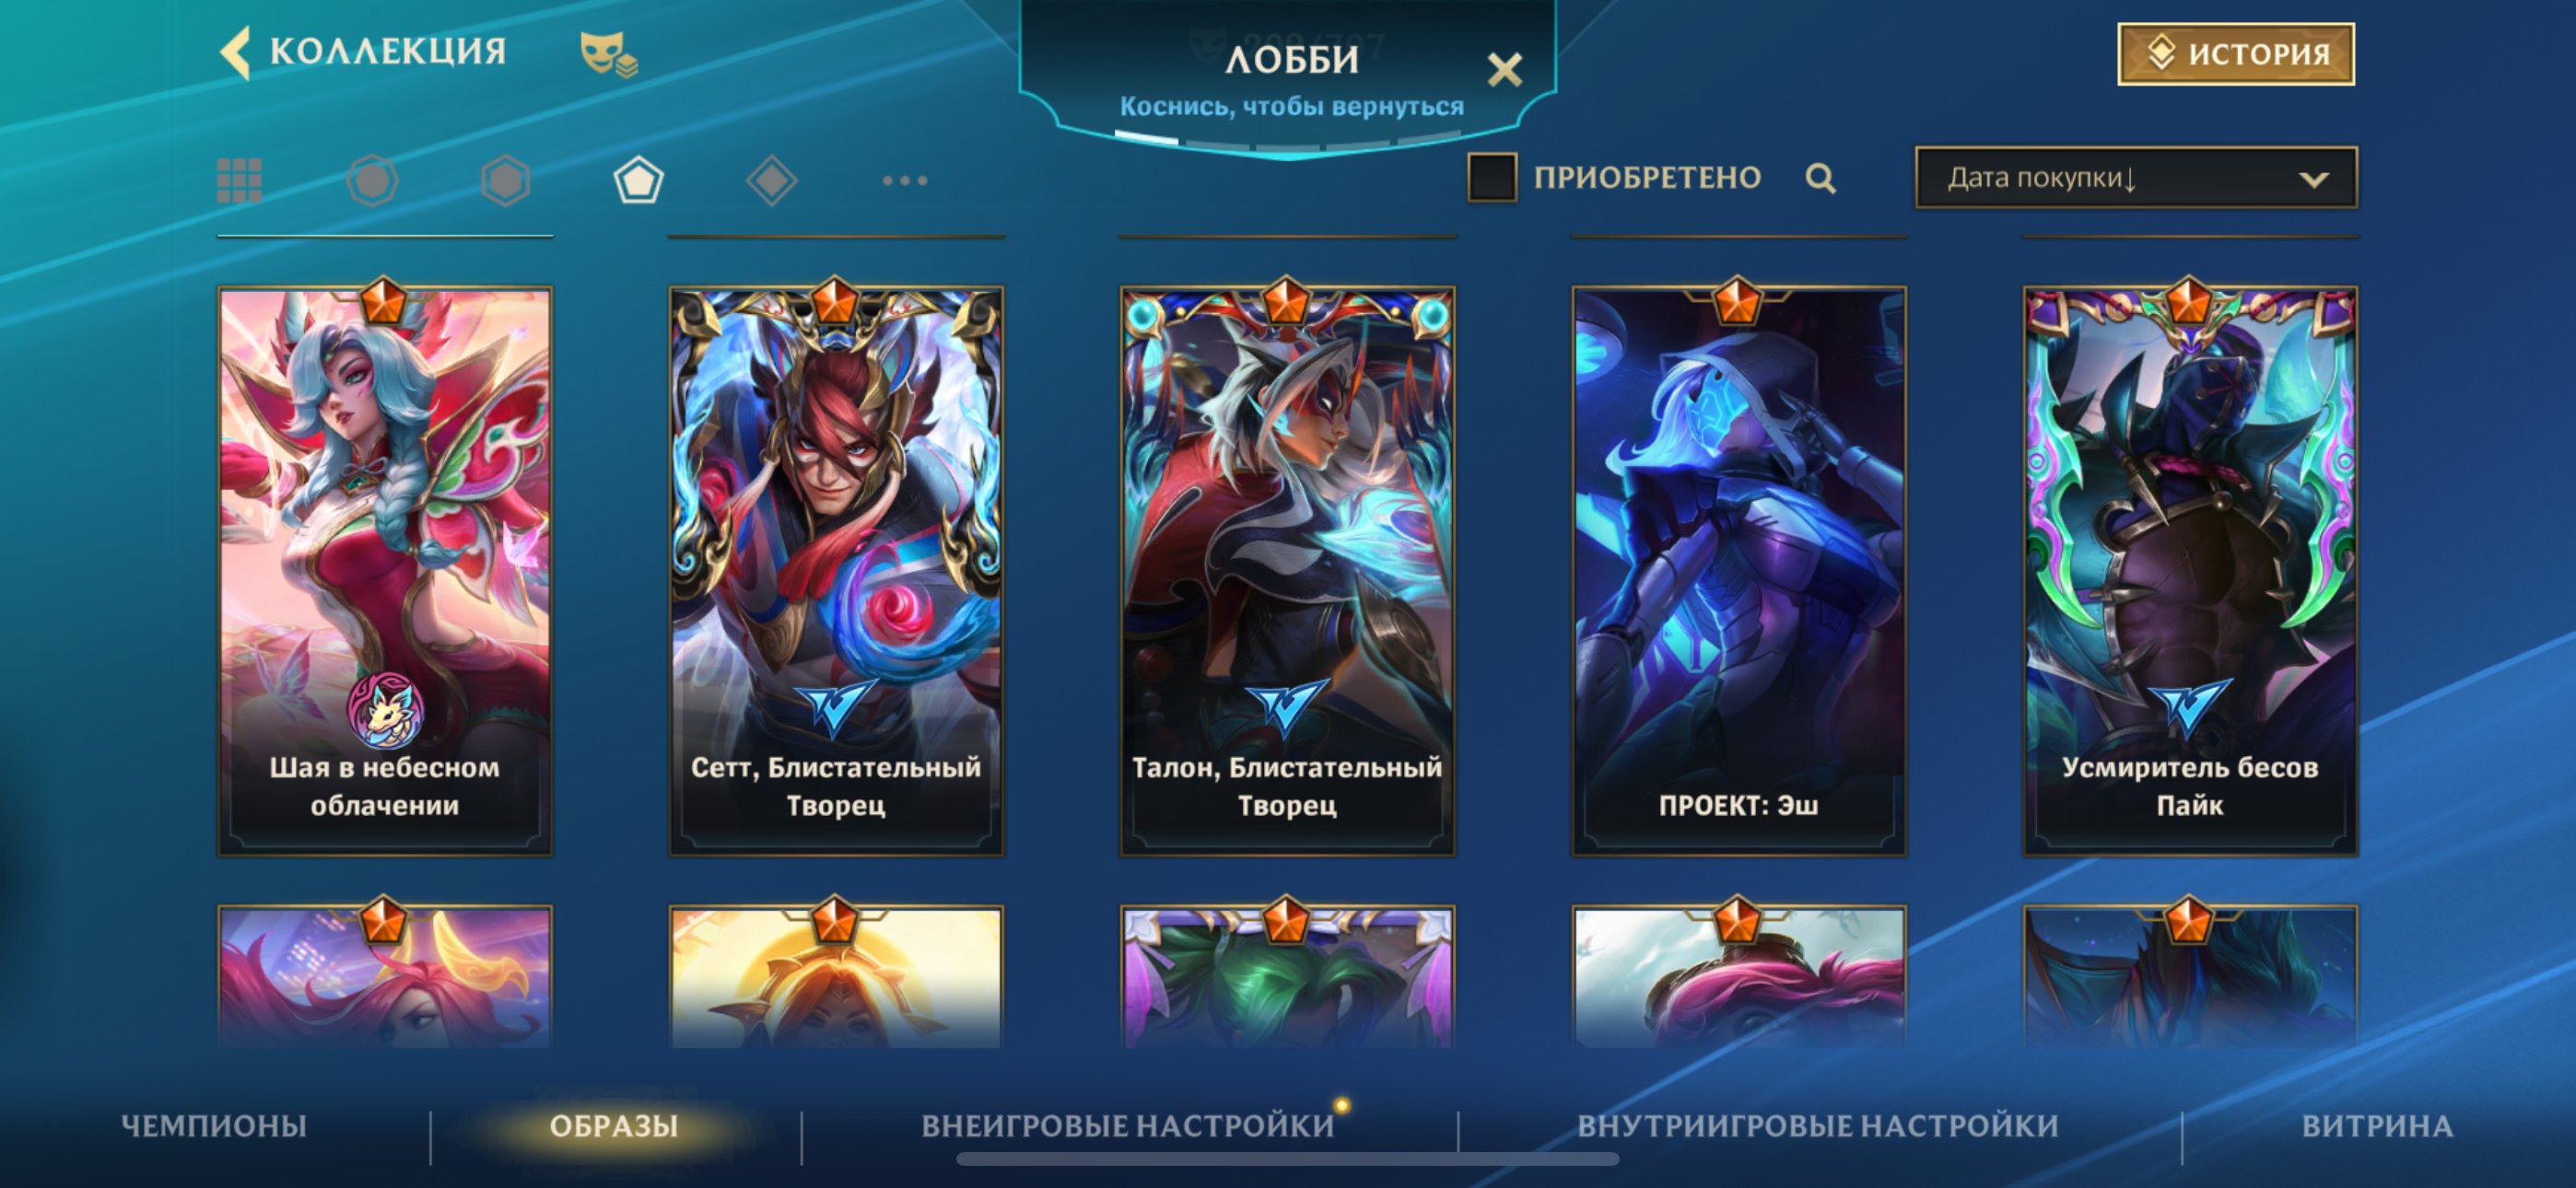Switch to Внутриигровые настройки tab
2576x1188 pixels.
[1818, 1126]
